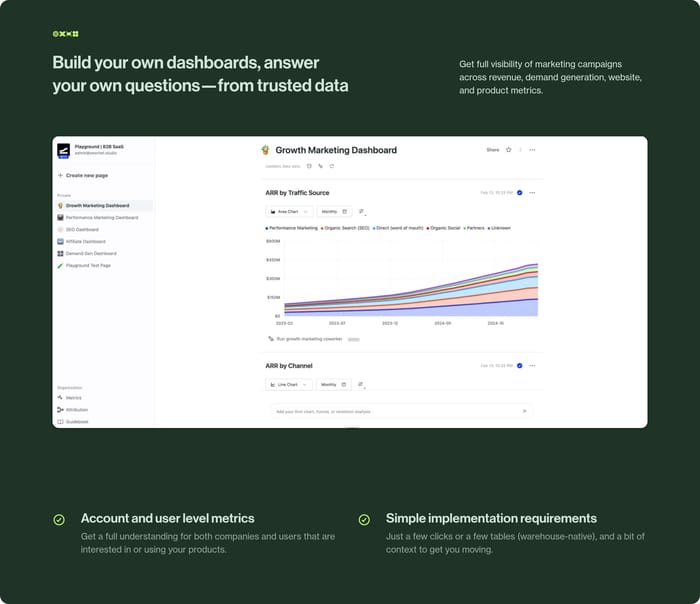Expand the Area Chart type dropdown
Screen dimensions: 700x604
[289, 212]
